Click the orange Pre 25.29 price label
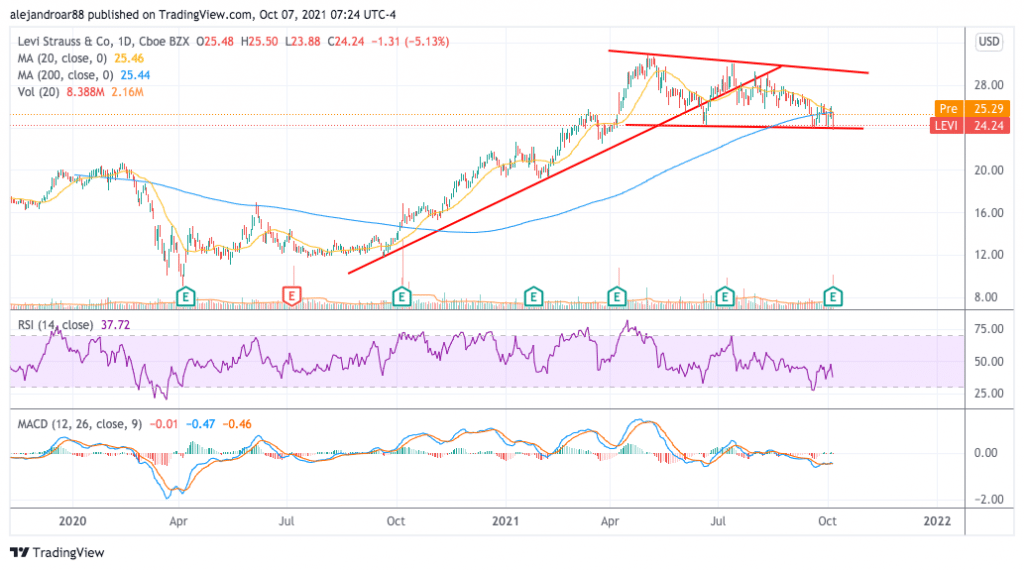The width and height of the screenshot is (1024, 570). 972,108
